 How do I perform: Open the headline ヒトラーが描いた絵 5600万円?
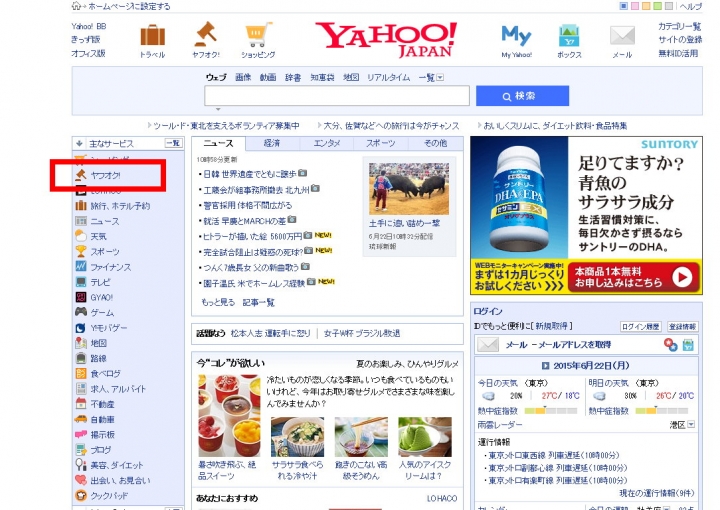253,236
